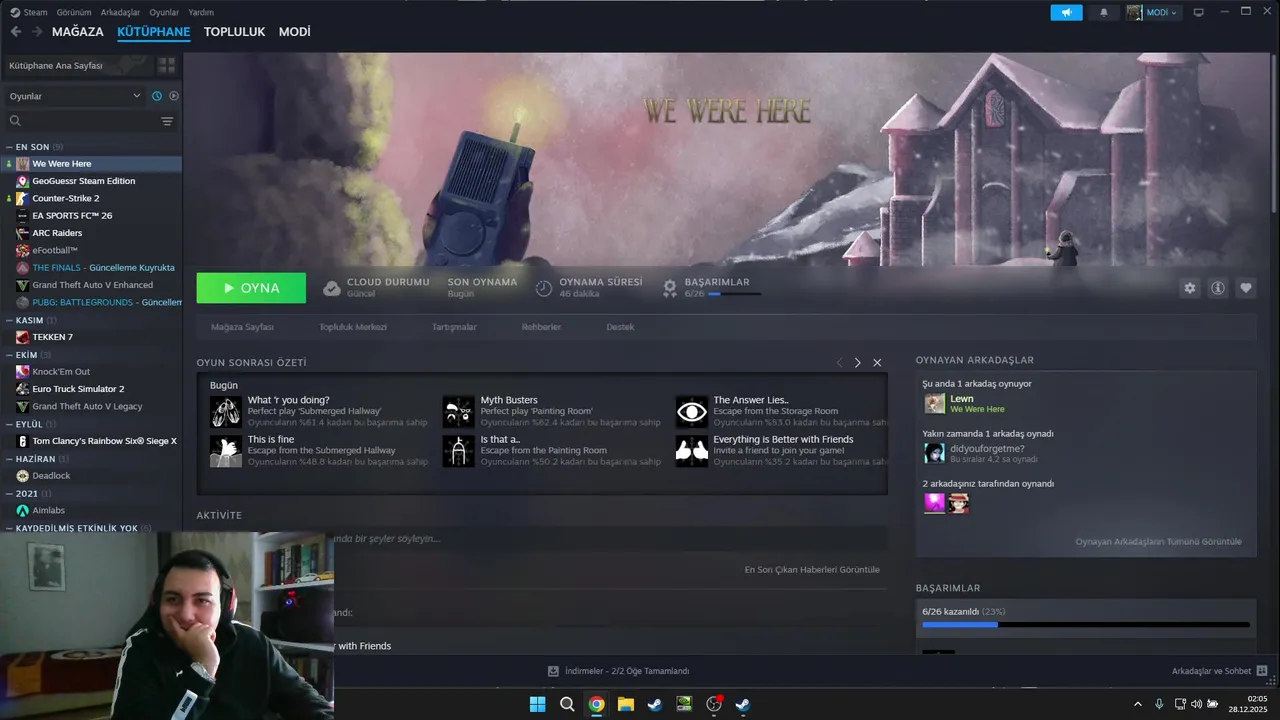1280x720 pixels.
Task: Collapse the 2021 section
Action: tap(27, 493)
